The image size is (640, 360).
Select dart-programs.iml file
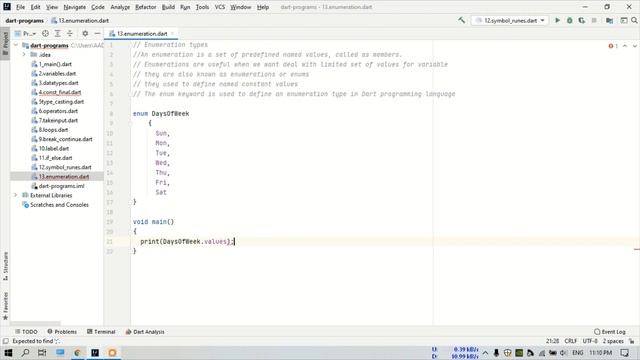click(x=61, y=186)
